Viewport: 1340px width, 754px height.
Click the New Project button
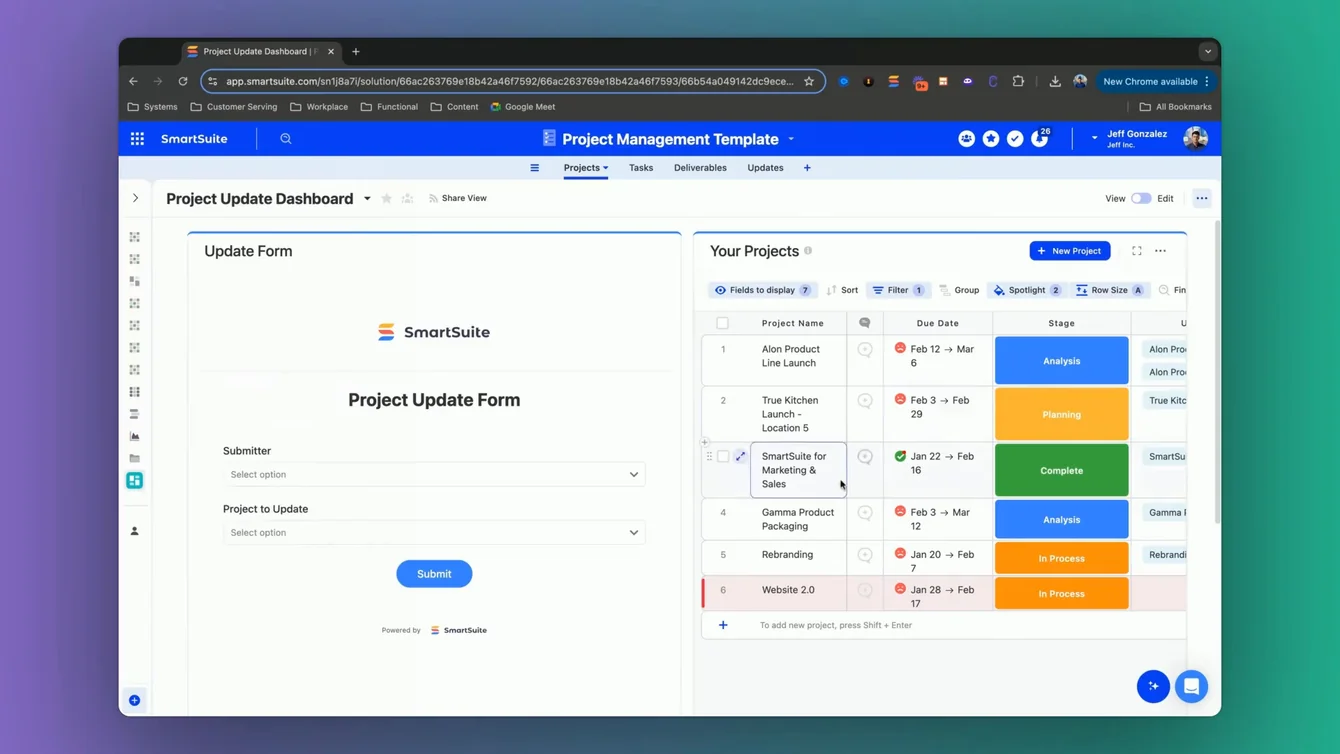tap(1070, 251)
